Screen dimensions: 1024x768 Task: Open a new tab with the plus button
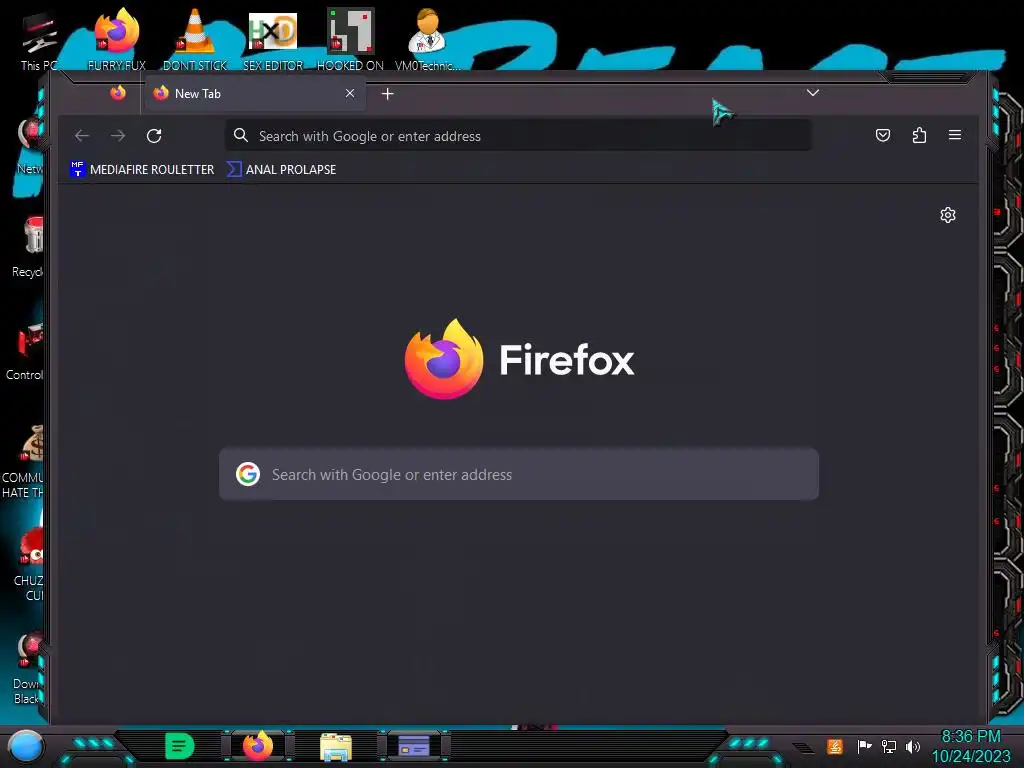[388, 94]
